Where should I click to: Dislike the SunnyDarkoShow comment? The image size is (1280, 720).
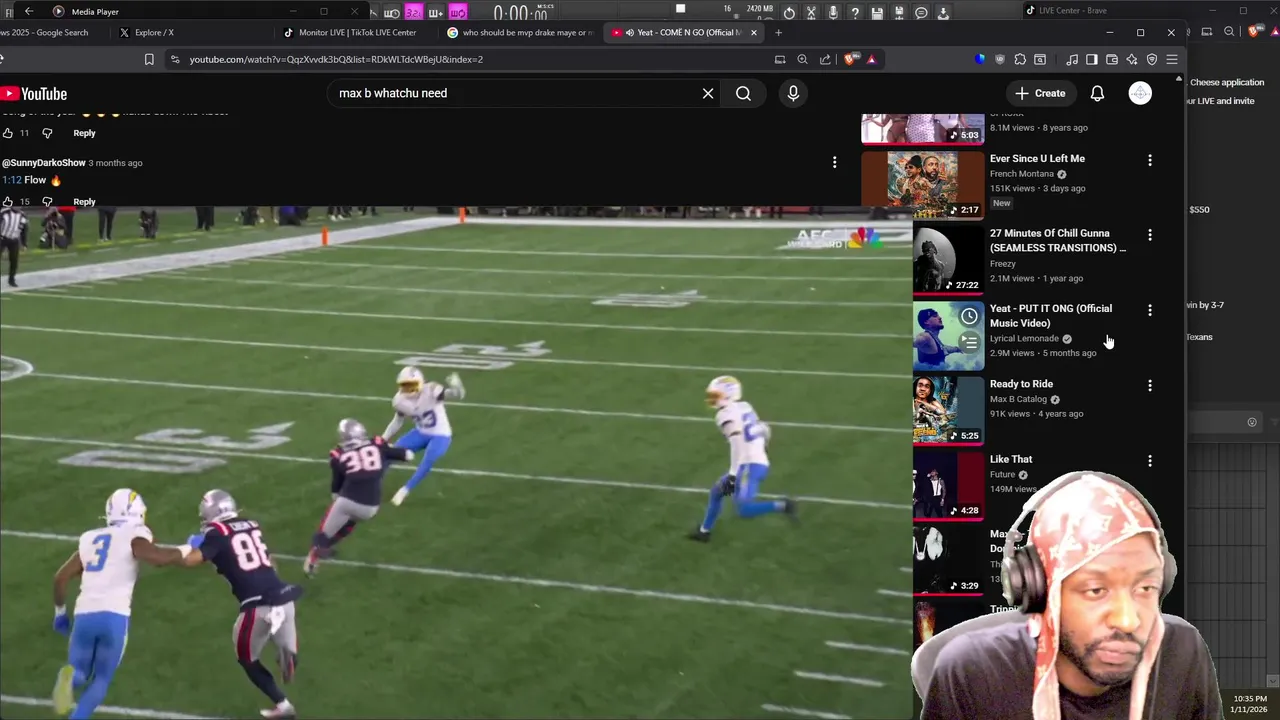(x=47, y=202)
